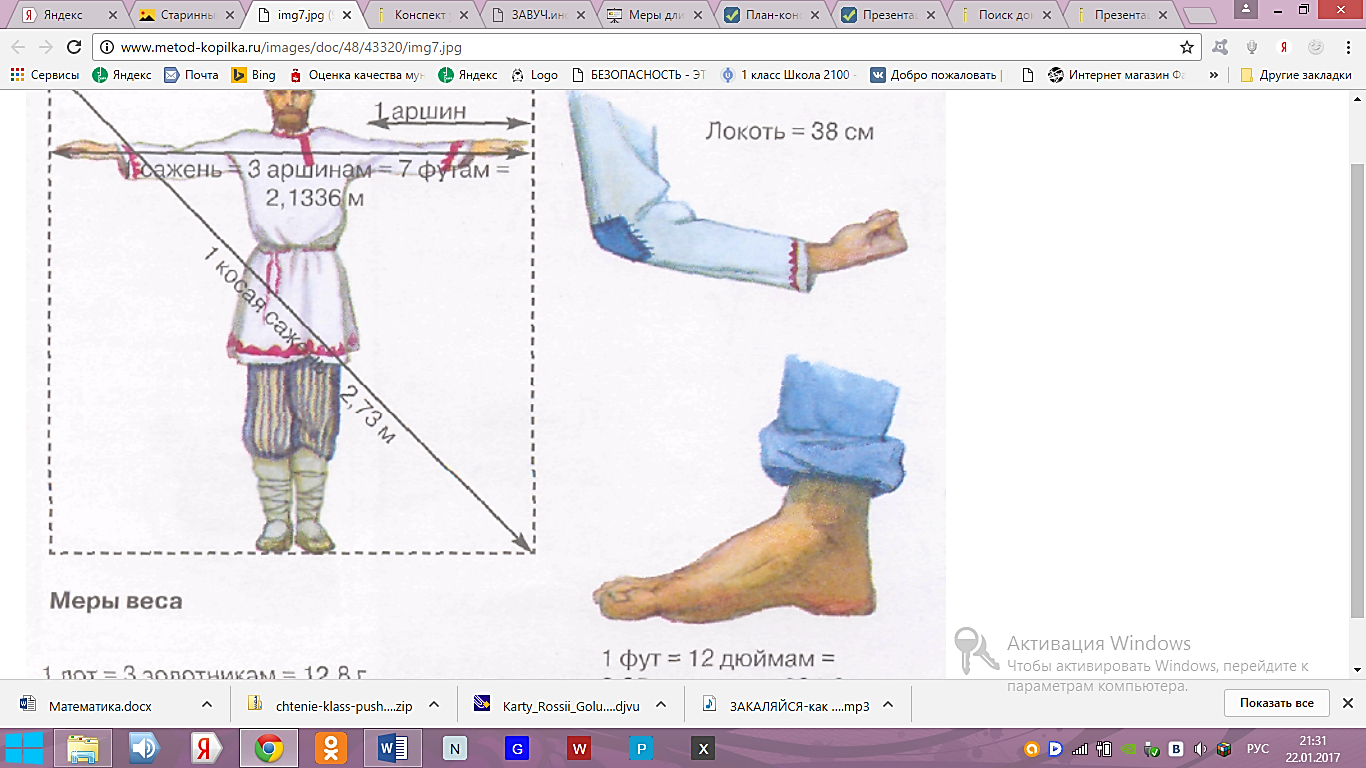
Task: Open network signal icon in tray
Action: click(x=1080, y=749)
